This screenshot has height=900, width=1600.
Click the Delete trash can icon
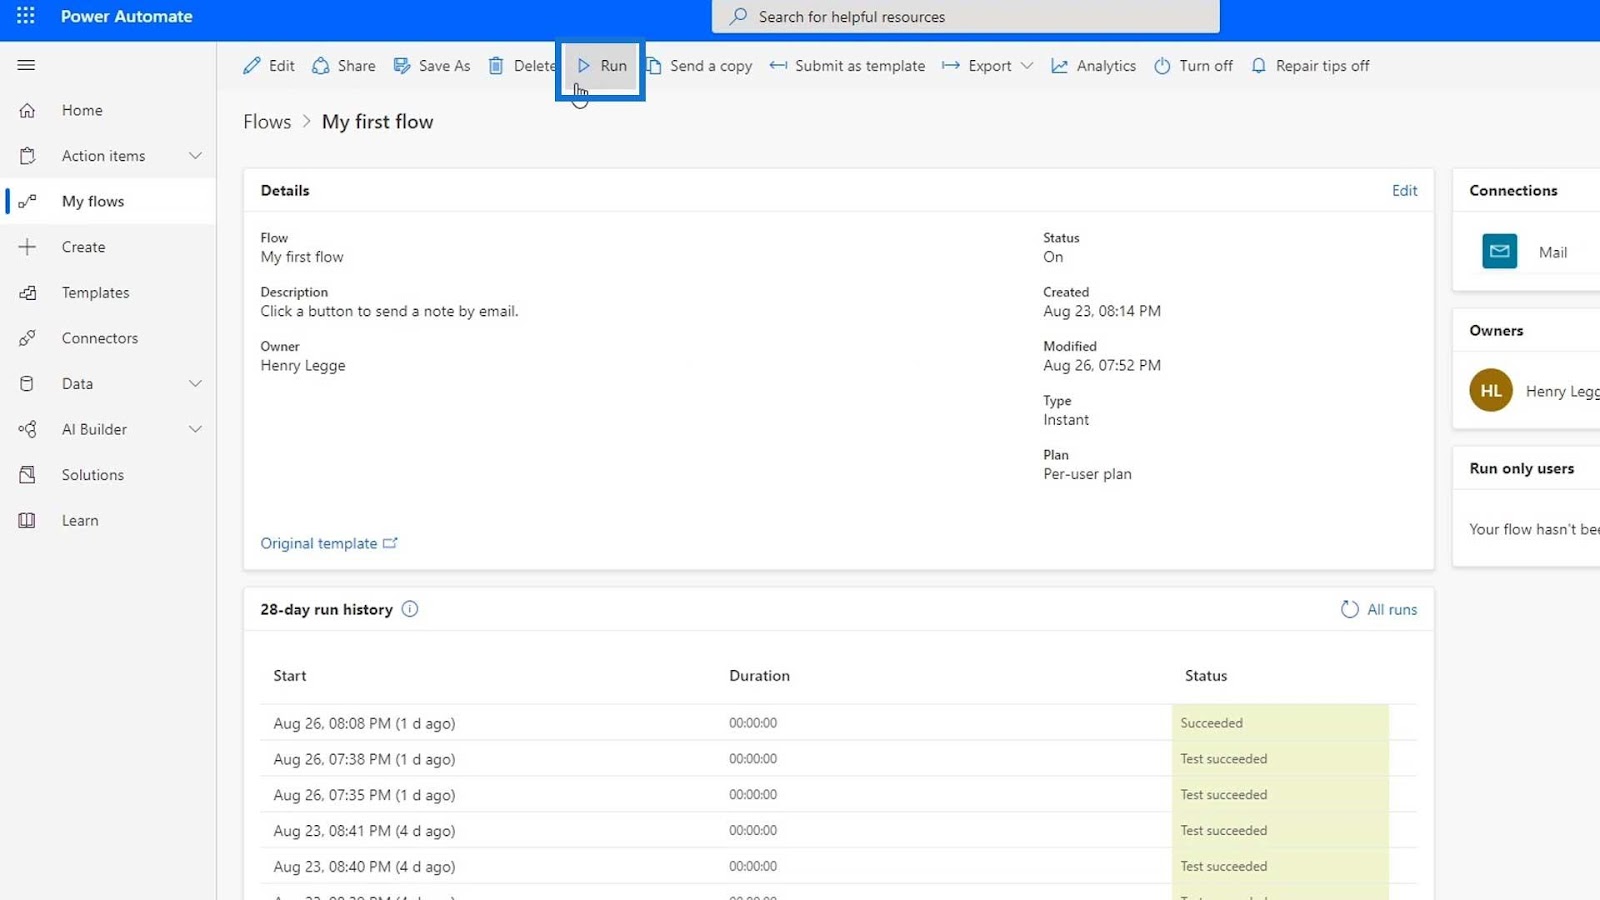point(496,66)
